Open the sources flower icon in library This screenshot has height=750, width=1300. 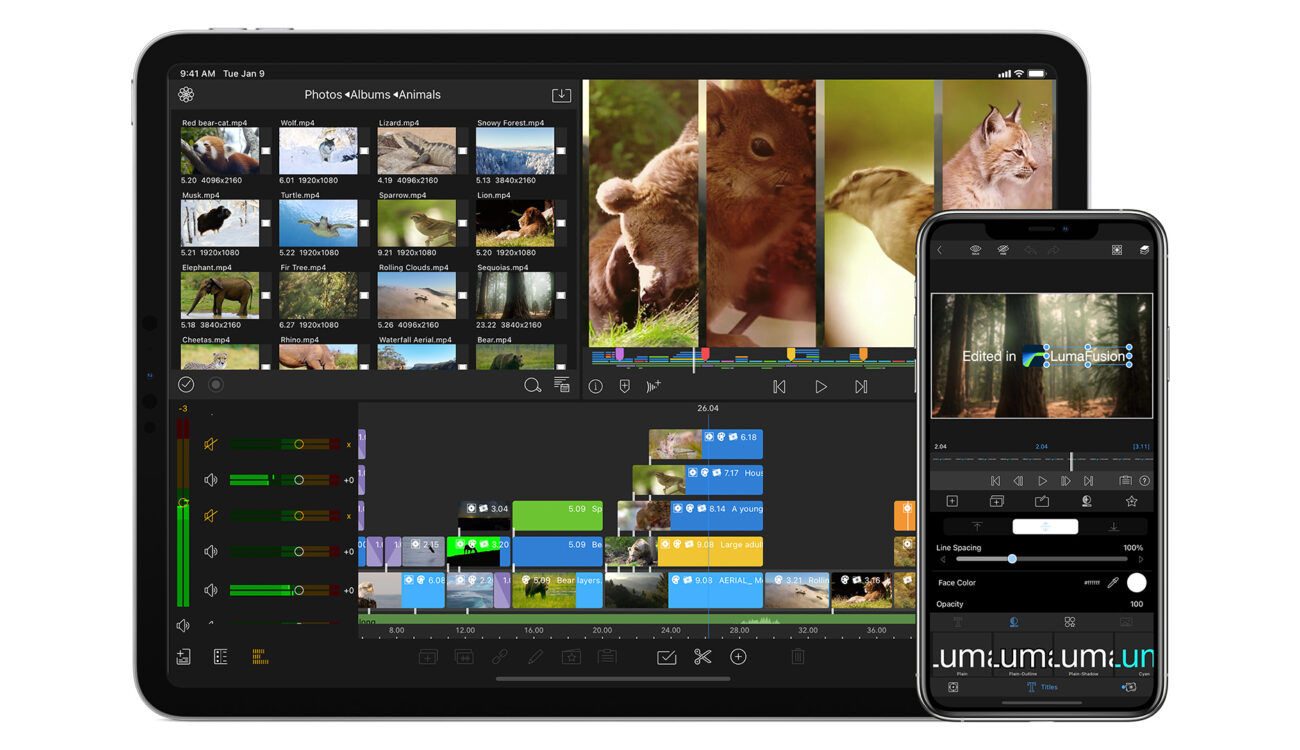coord(186,95)
